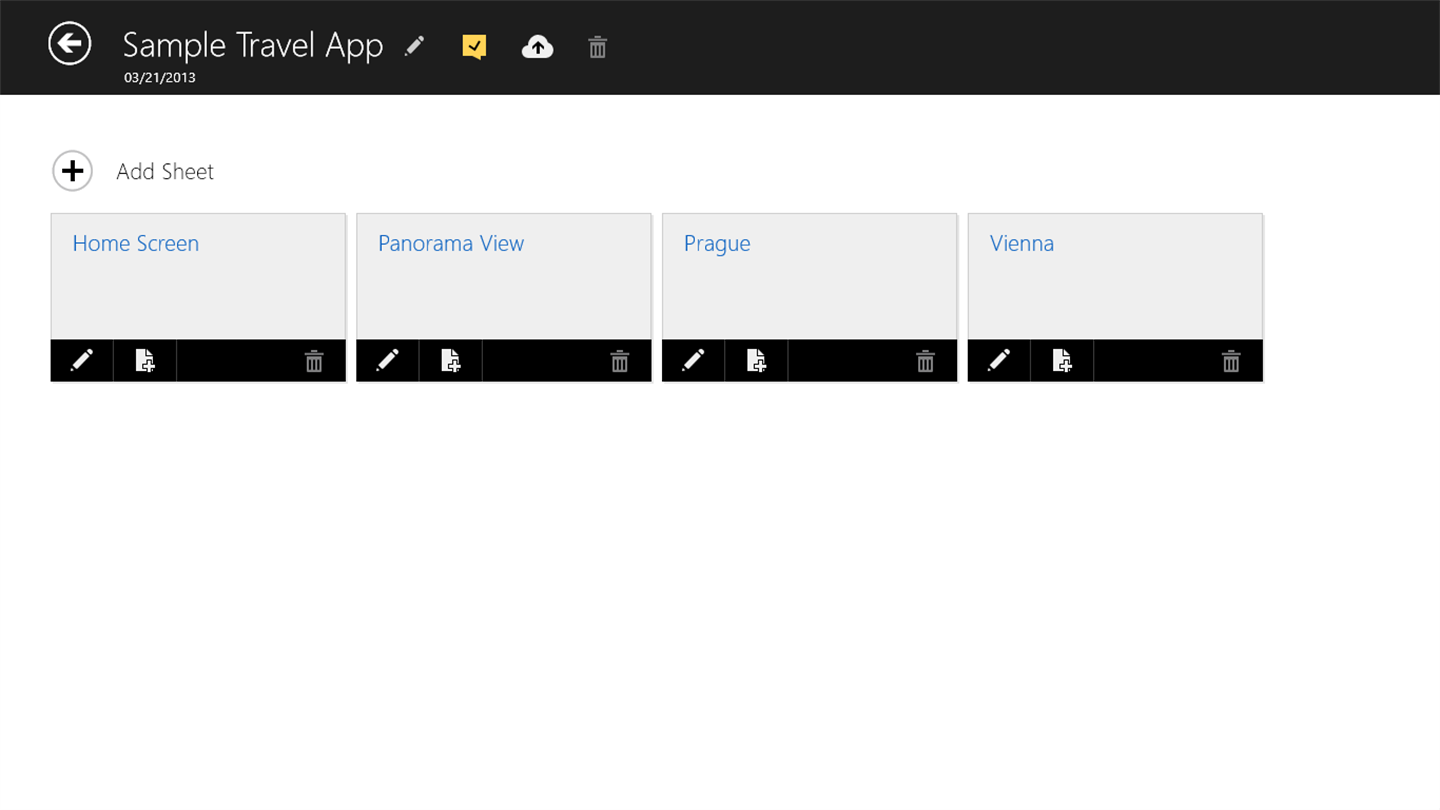This screenshot has width=1440, height=810.
Task: Open the Panorama View sheet link
Action: 451,243
